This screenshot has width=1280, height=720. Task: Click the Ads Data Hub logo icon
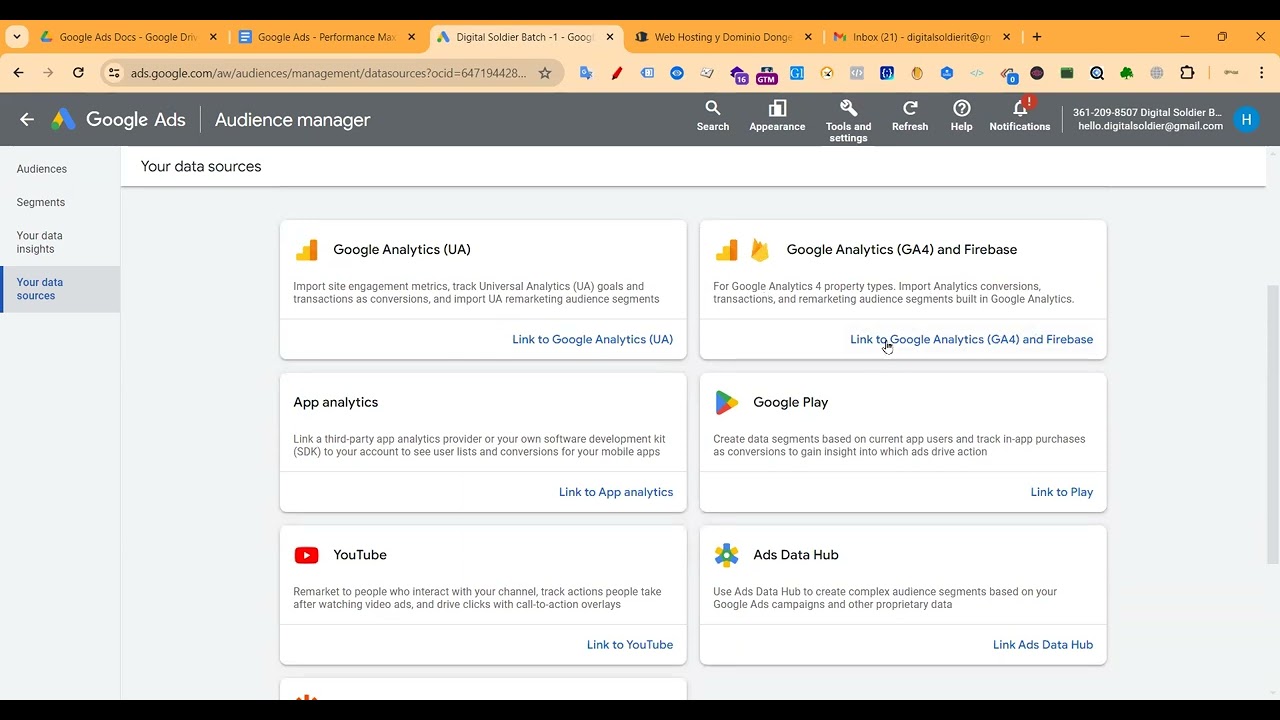(x=726, y=555)
